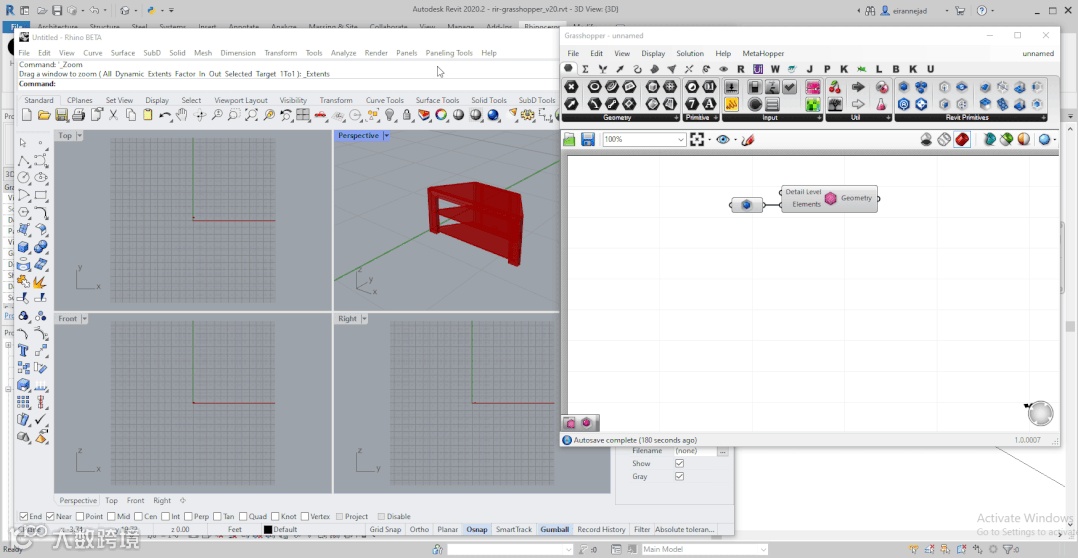Select the Circle tool in Rhino sidebar
Screen dimensions: 1078x558
coord(23,177)
